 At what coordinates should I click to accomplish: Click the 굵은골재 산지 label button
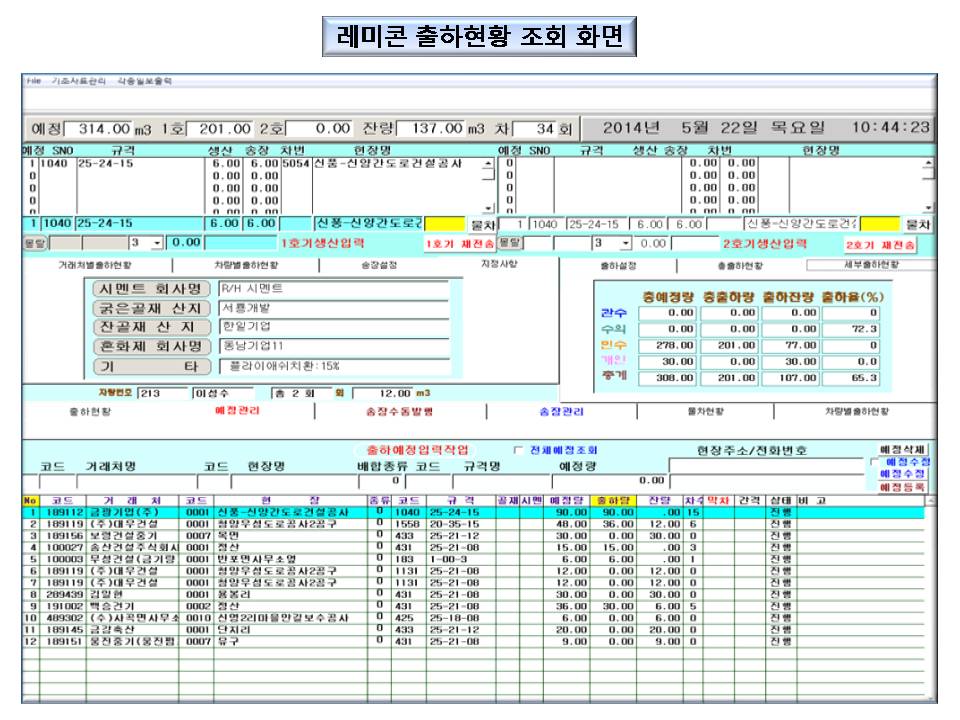[151, 309]
